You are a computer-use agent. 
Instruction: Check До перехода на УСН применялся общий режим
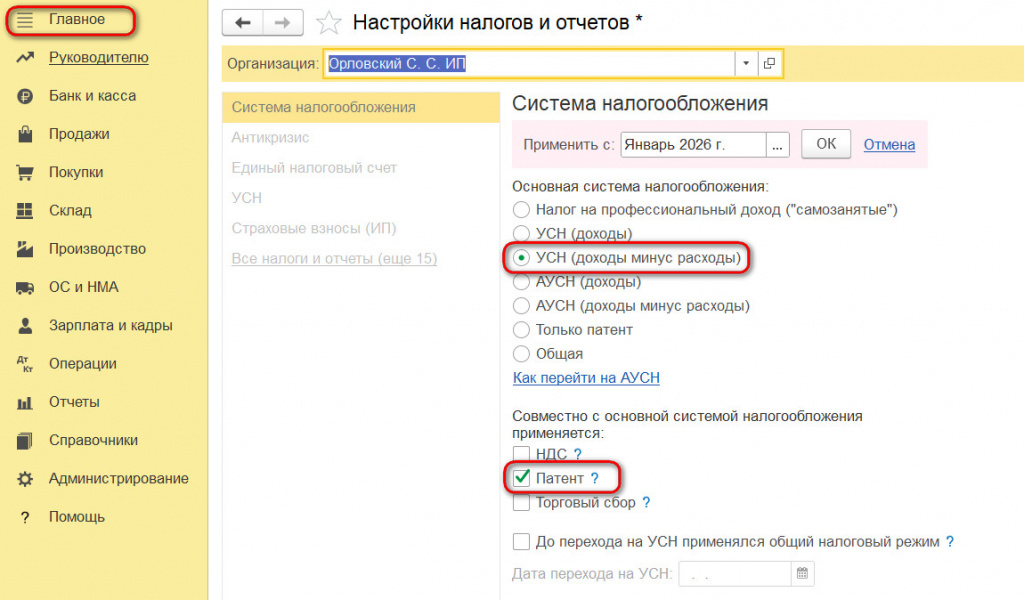tap(521, 541)
